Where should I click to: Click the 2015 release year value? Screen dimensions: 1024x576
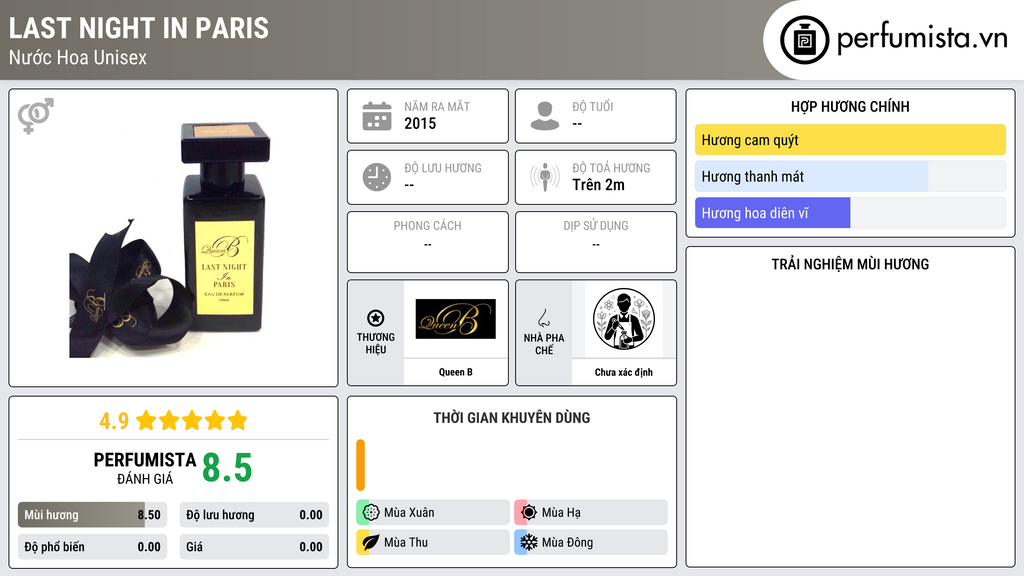click(x=420, y=123)
